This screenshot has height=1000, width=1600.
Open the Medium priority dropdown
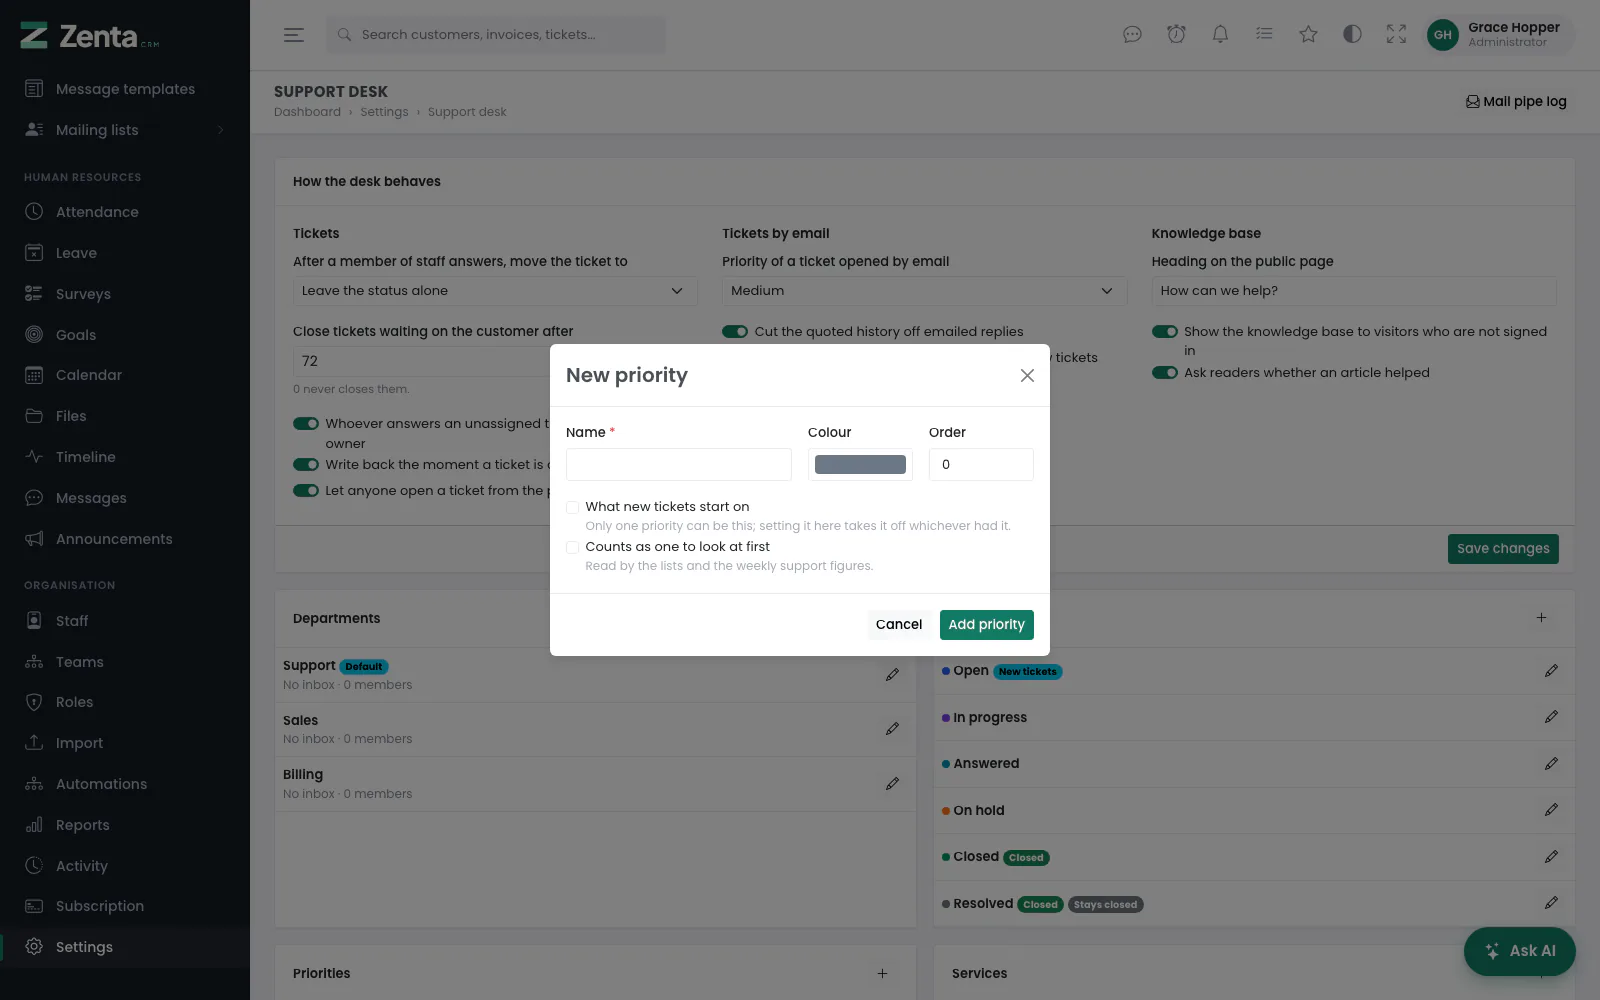(x=924, y=291)
